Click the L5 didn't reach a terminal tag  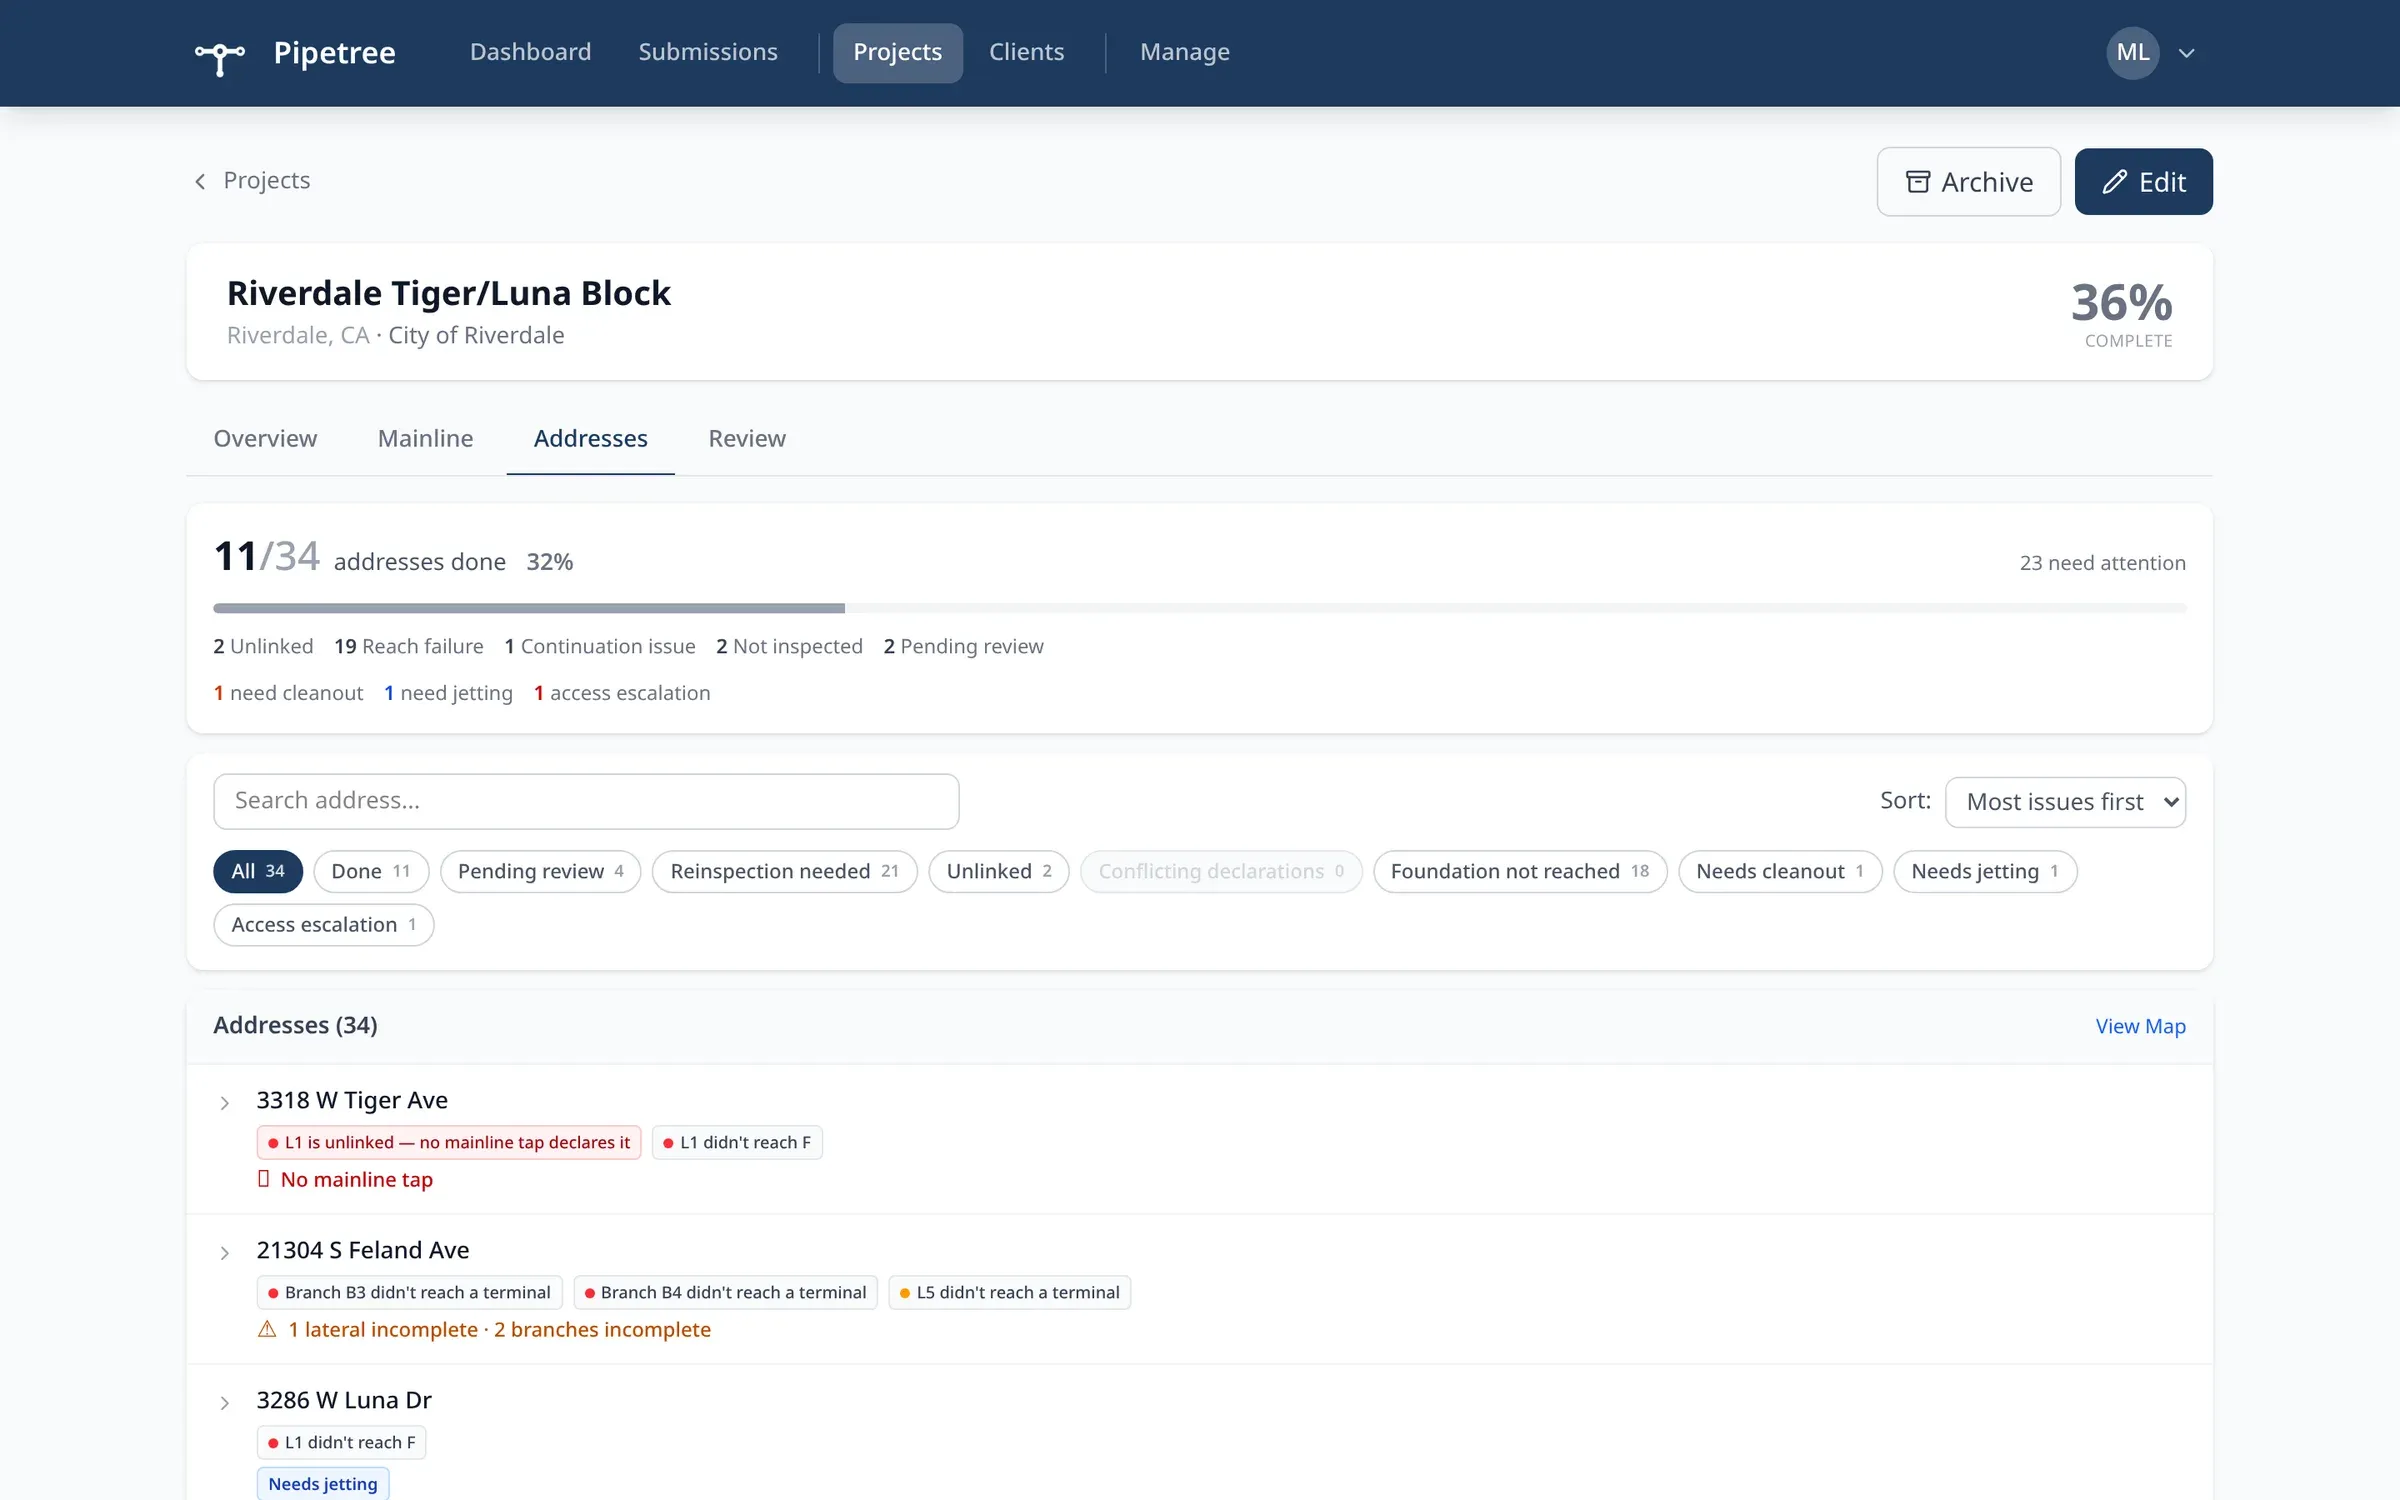pyautogui.click(x=1009, y=1292)
